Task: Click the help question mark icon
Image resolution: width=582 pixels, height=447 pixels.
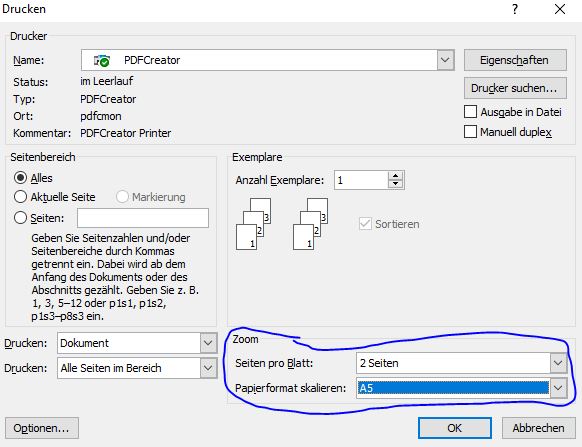Action: [515, 9]
